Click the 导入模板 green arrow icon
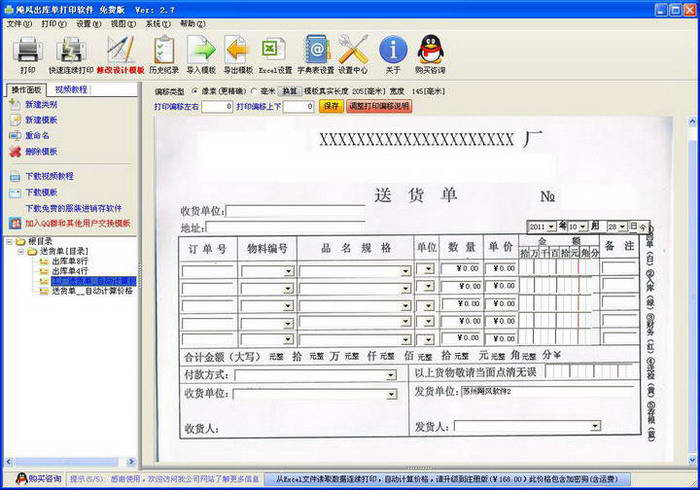The image size is (700, 490). tap(201, 50)
